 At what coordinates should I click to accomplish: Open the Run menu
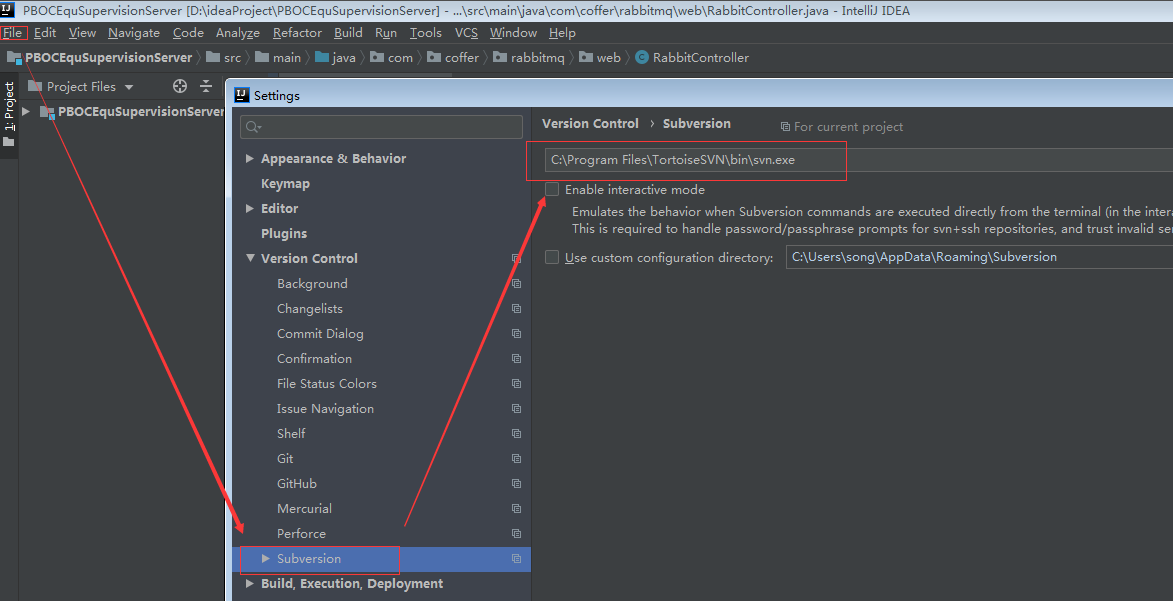pos(386,33)
